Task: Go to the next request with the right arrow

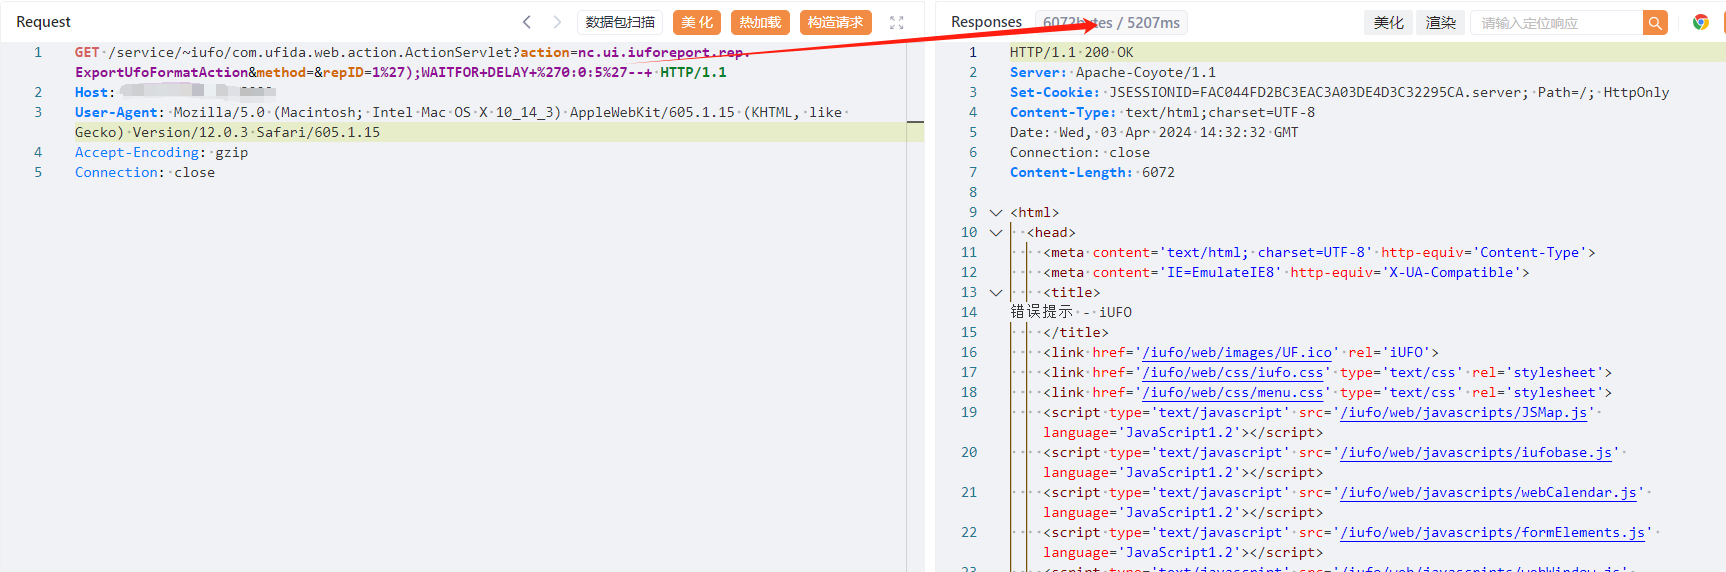Action: [x=557, y=22]
